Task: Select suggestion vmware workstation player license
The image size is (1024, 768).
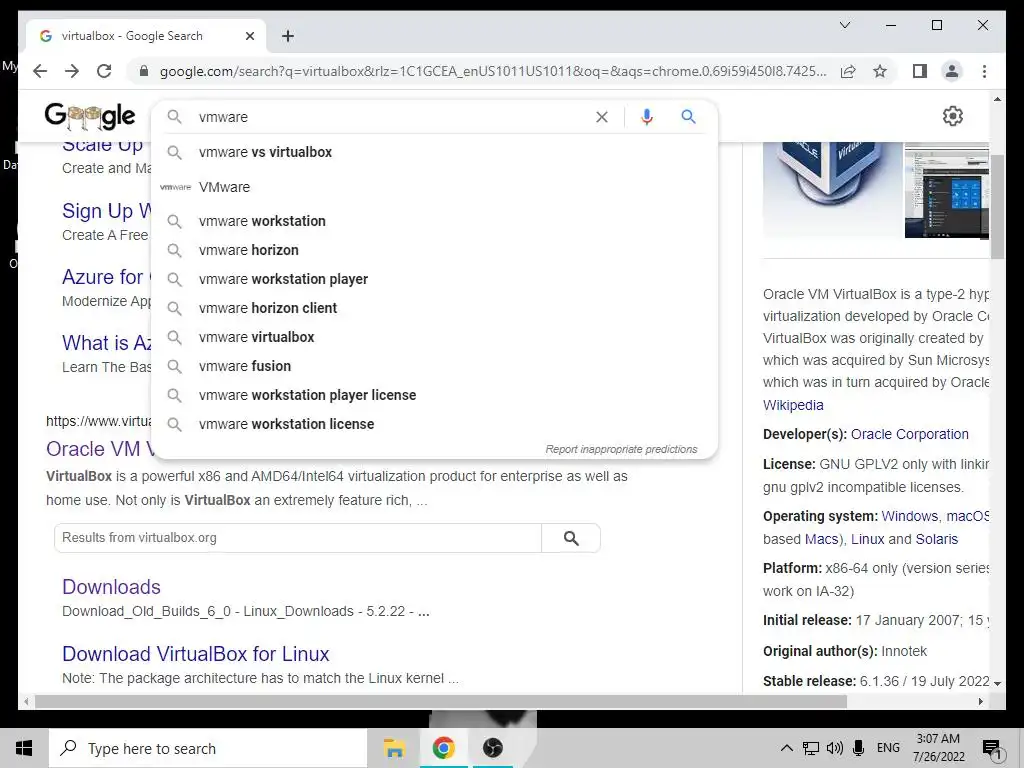Action: click(x=434, y=395)
